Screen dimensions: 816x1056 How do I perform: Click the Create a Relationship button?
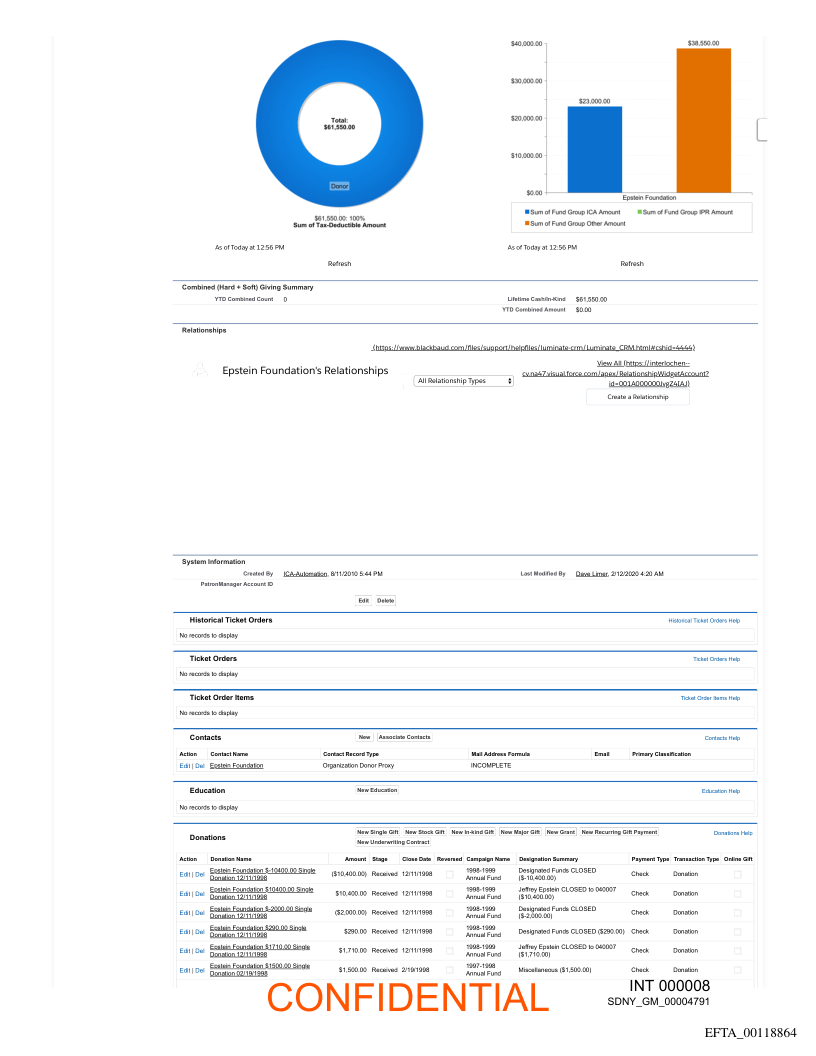637,397
